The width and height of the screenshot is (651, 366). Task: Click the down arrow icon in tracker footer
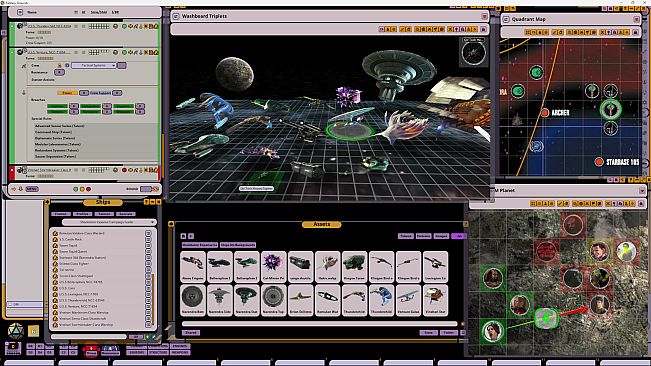pyautogui.click(x=20, y=189)
